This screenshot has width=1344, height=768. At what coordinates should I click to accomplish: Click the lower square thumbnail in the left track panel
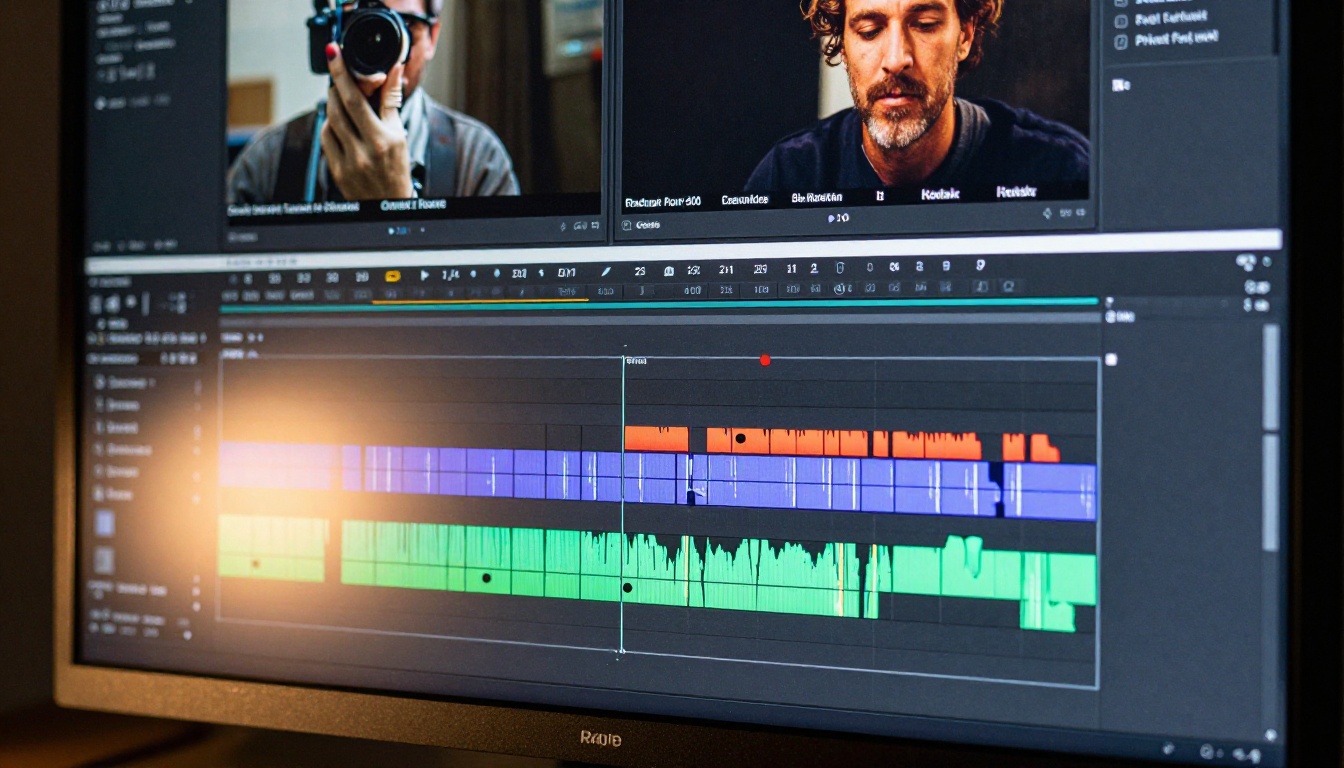[x=104, y=560]
